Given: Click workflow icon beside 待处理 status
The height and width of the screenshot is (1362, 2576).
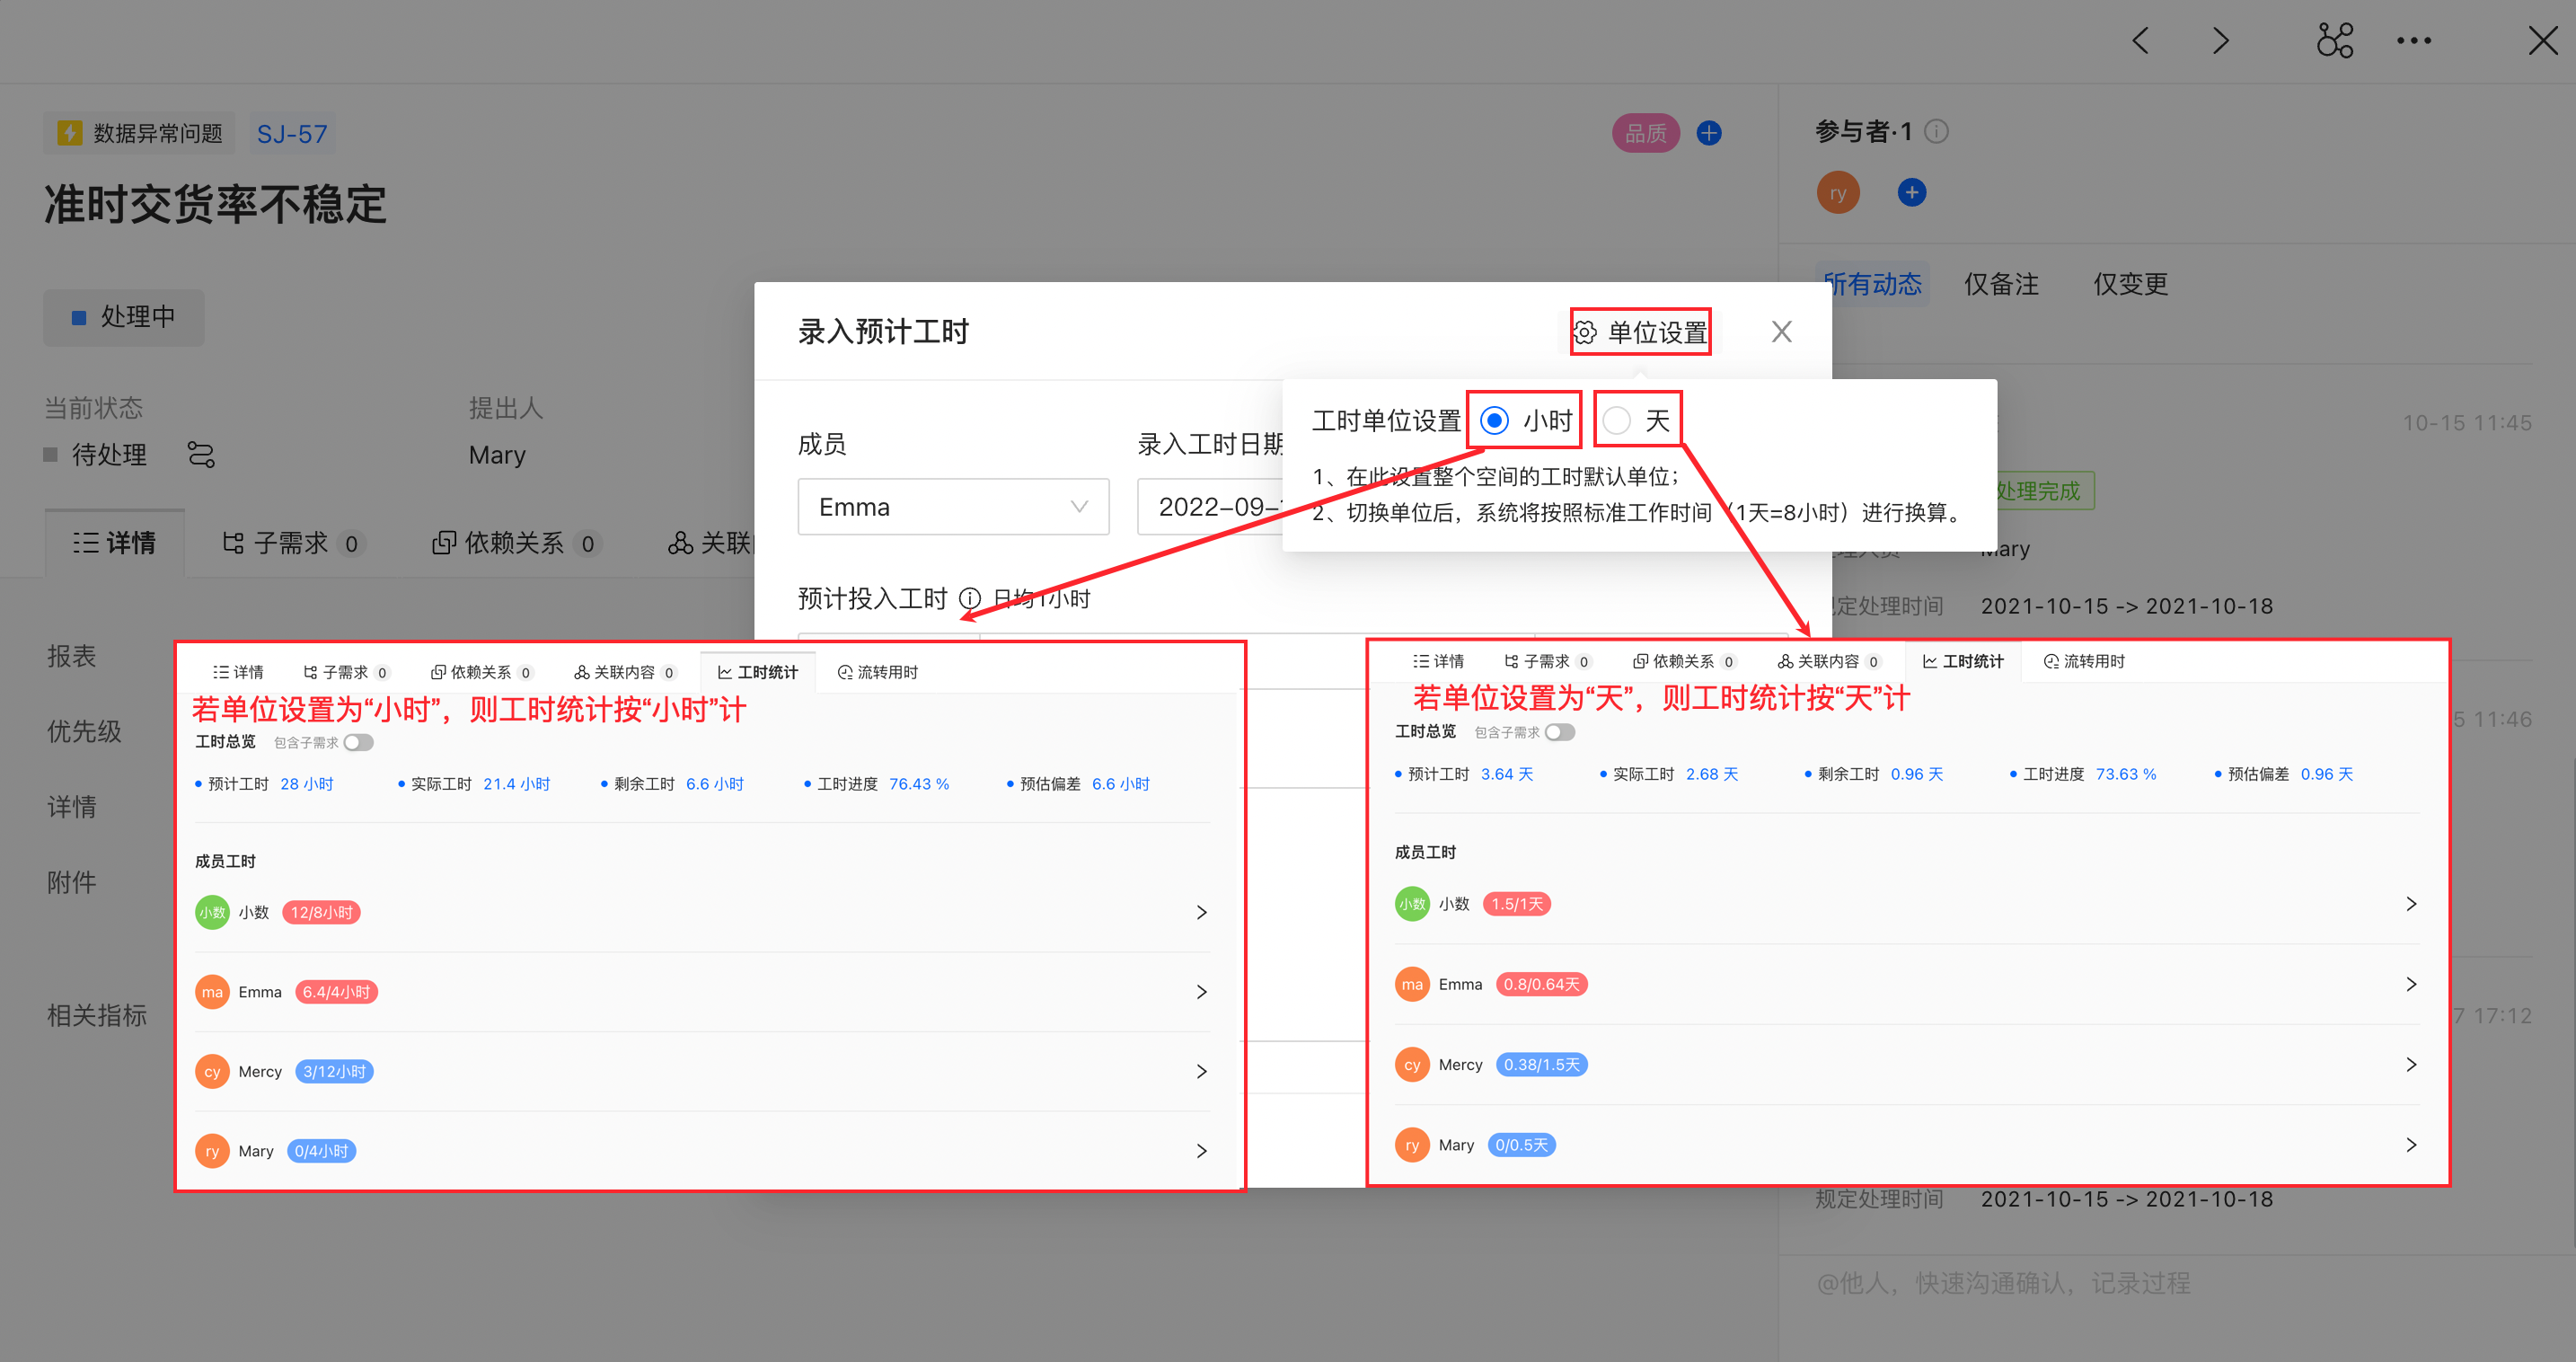Looking at the screenshot, I should click(201, 455).
